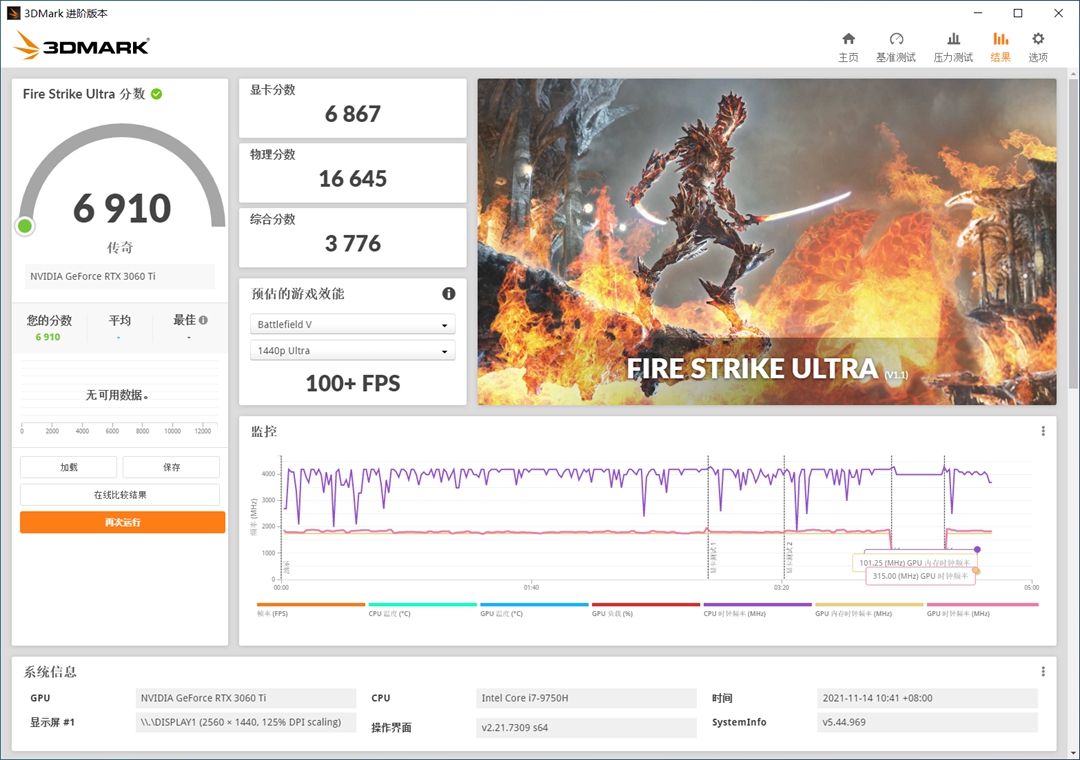Click the 在线比较结果 button
Image resolution: width=1080 pixels, height=760 pixels.
click(x=120, y=495)
